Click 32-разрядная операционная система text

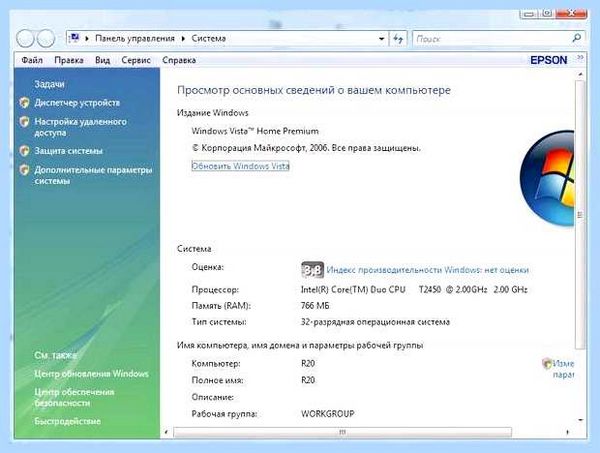tap(375, 322)
